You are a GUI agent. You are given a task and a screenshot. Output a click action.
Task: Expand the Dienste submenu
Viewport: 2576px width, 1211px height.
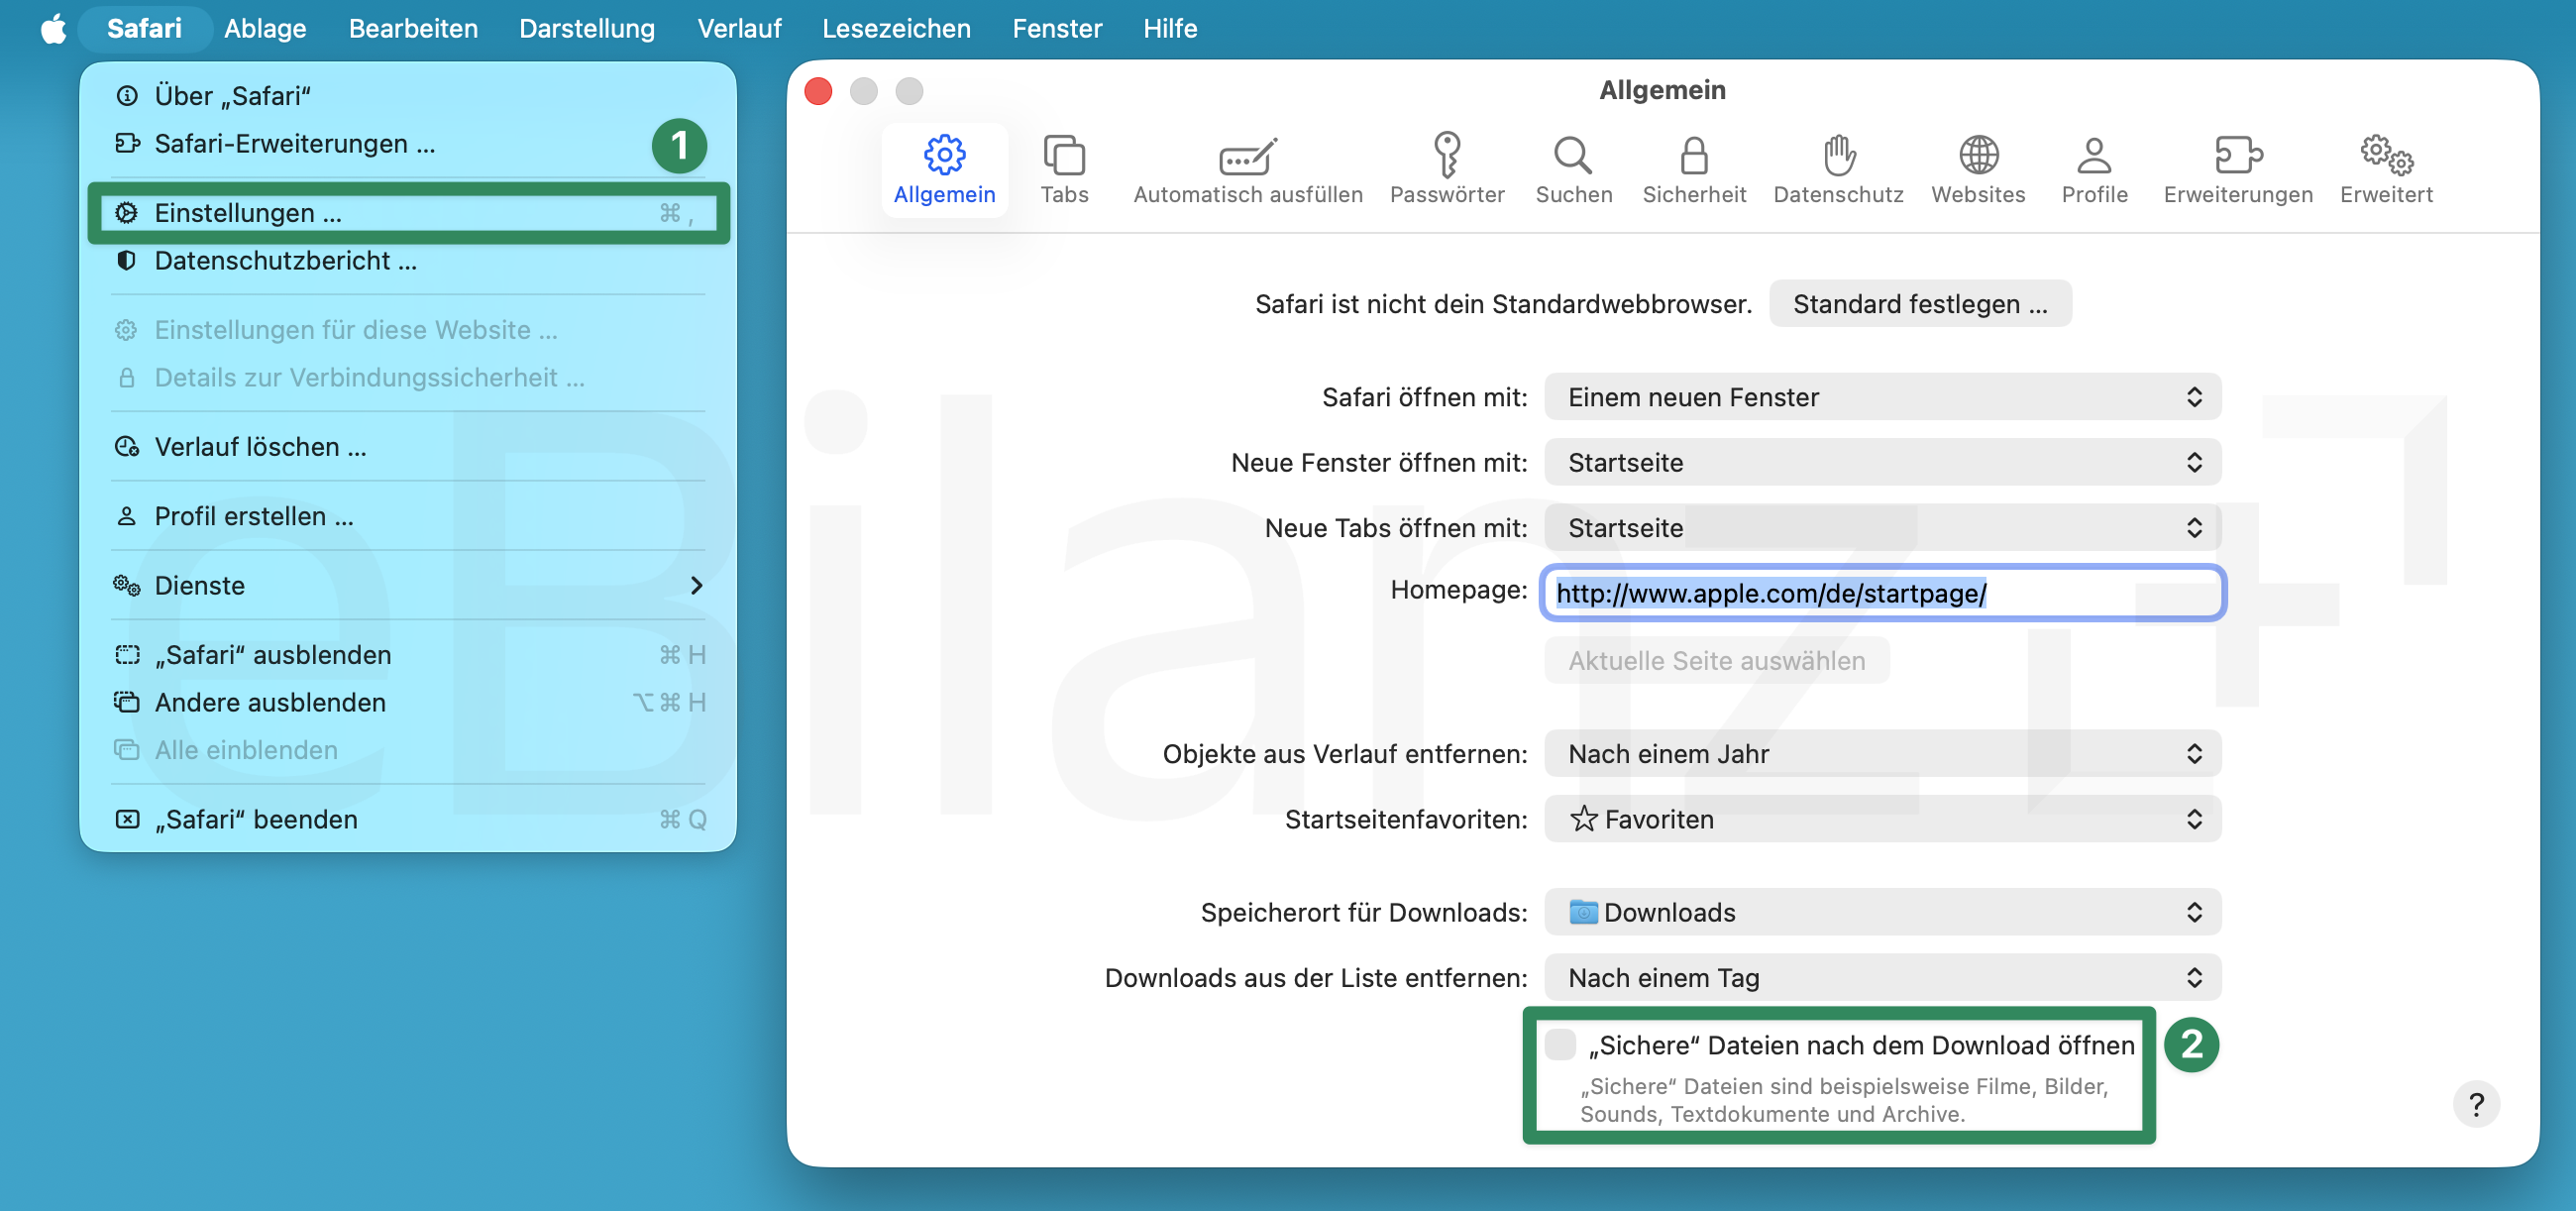tap(408, 585)
